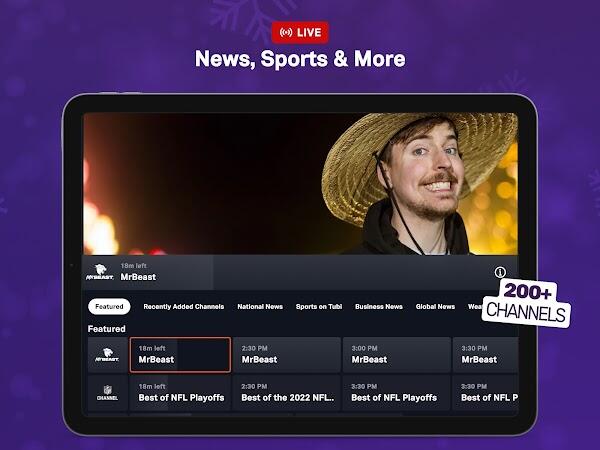Click the MrBeast live video preview

300,184
